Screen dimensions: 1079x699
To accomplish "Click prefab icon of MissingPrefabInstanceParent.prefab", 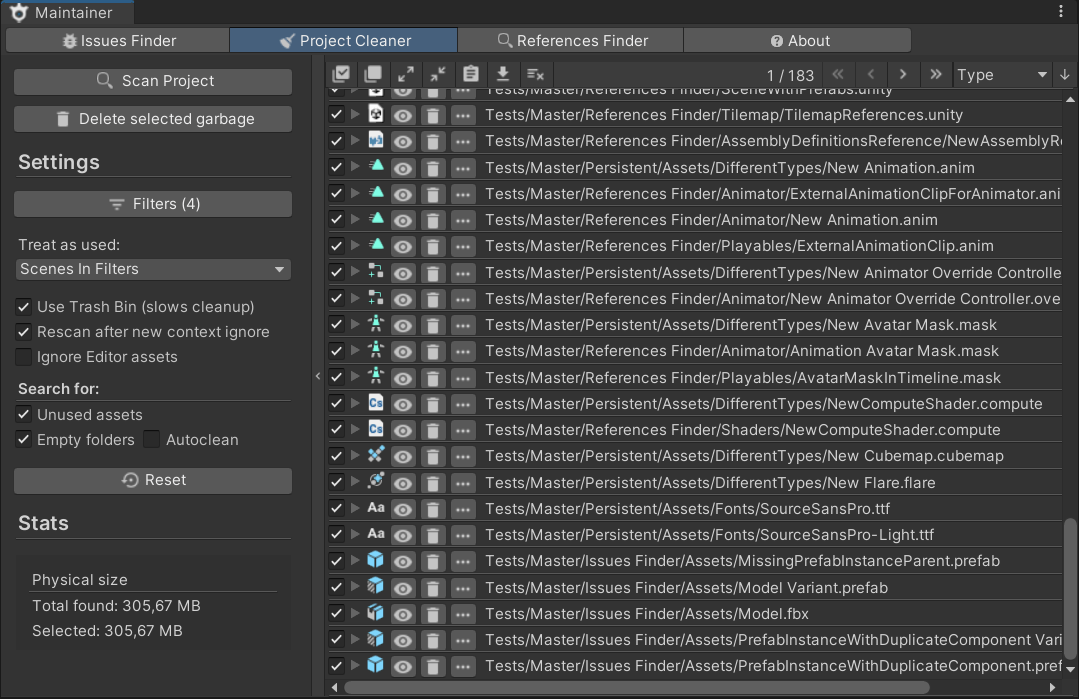I will (376, 560).
